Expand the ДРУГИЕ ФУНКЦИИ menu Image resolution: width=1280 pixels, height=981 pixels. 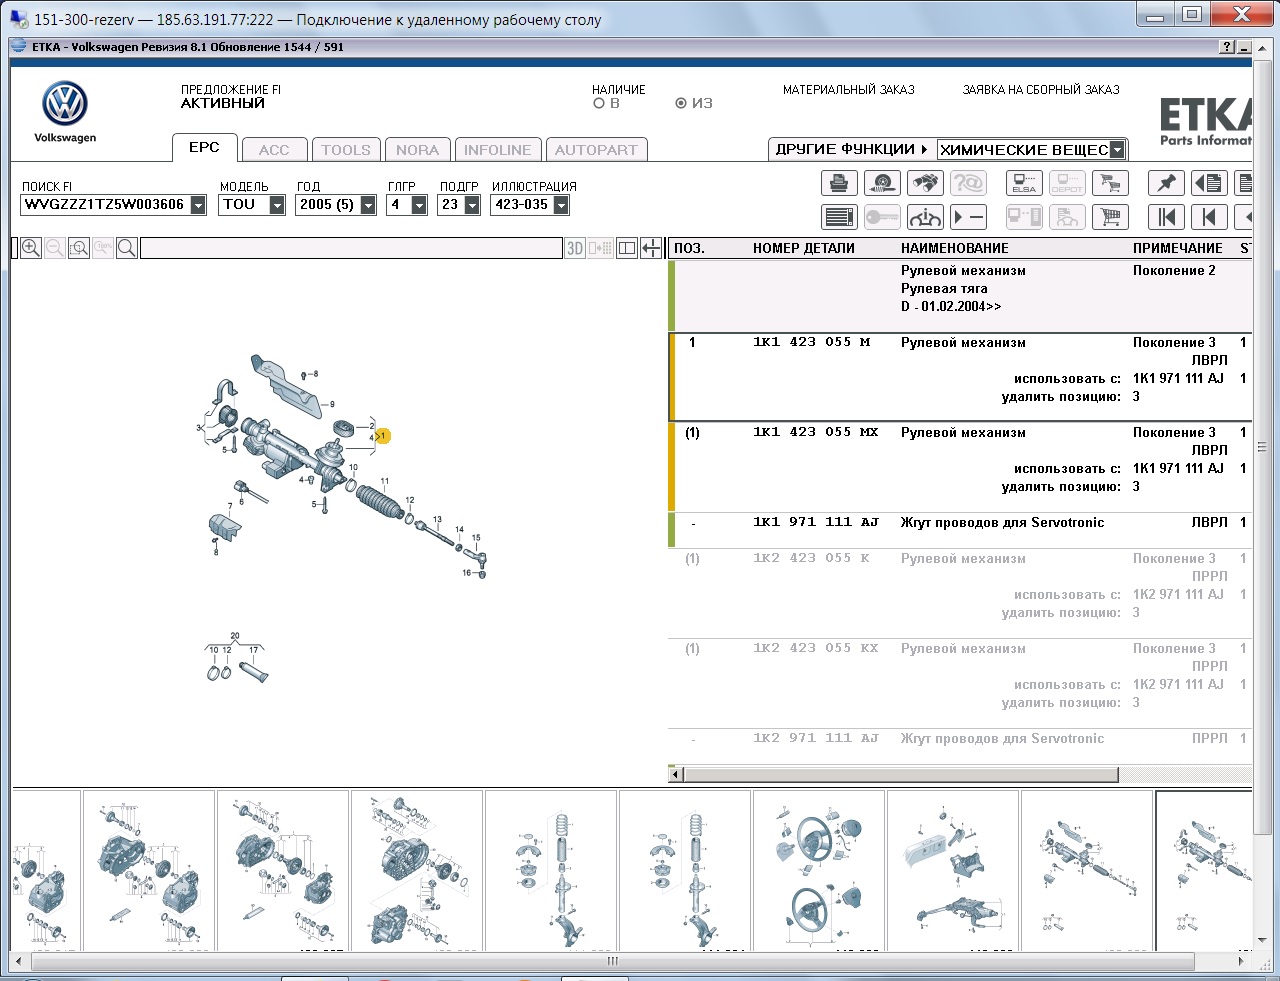[x=851, y=149]
